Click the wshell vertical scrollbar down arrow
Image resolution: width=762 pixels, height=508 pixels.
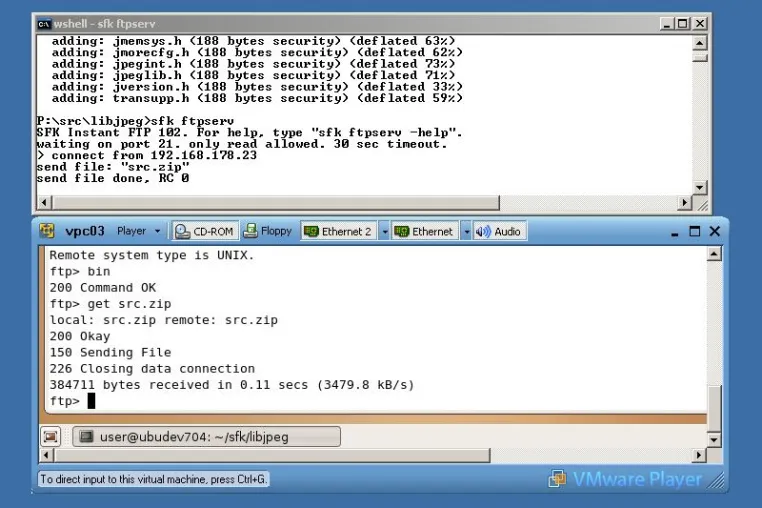coord(699,187)
